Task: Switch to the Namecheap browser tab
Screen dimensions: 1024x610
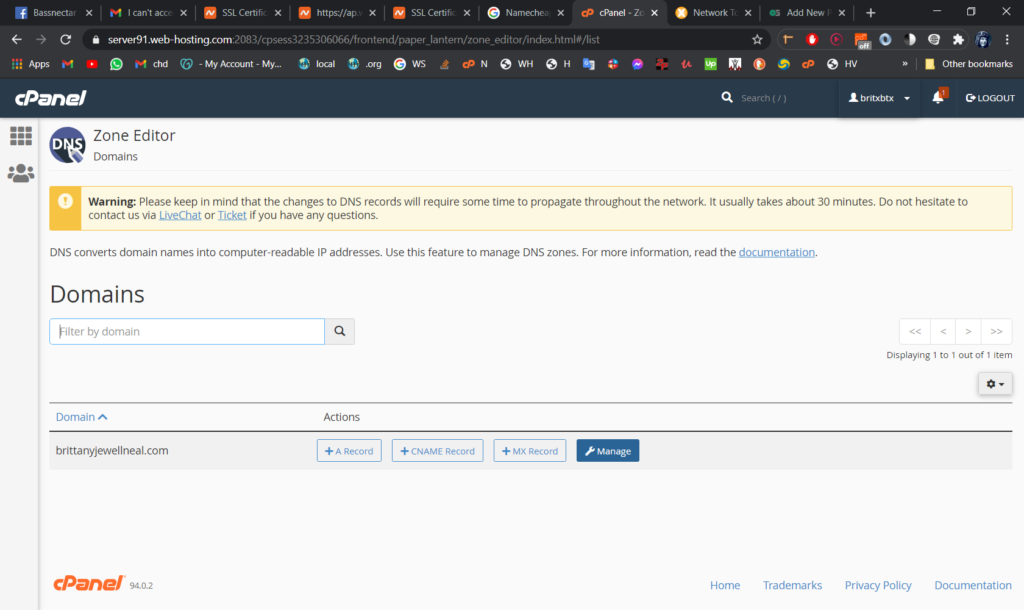Action: (x=525, y=13)
